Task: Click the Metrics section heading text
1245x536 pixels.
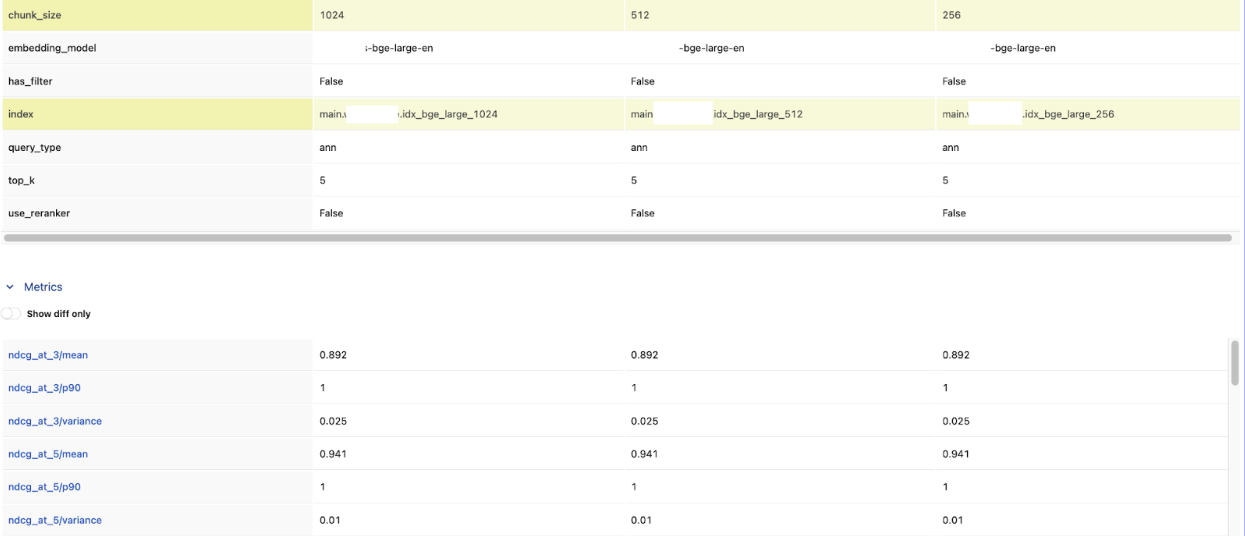Action: tap(43, 287)
